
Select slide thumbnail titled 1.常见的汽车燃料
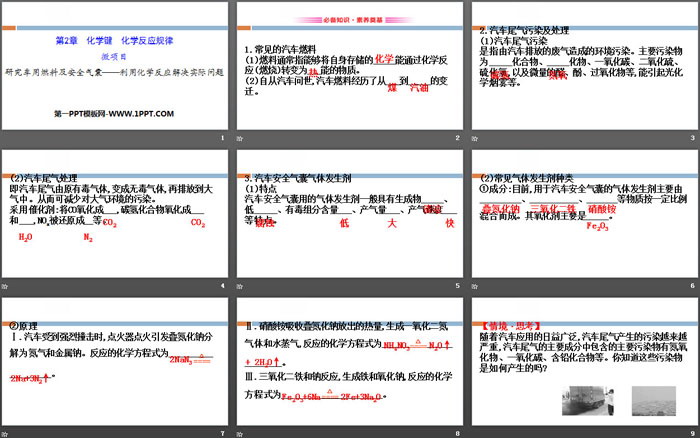[350, 66]
